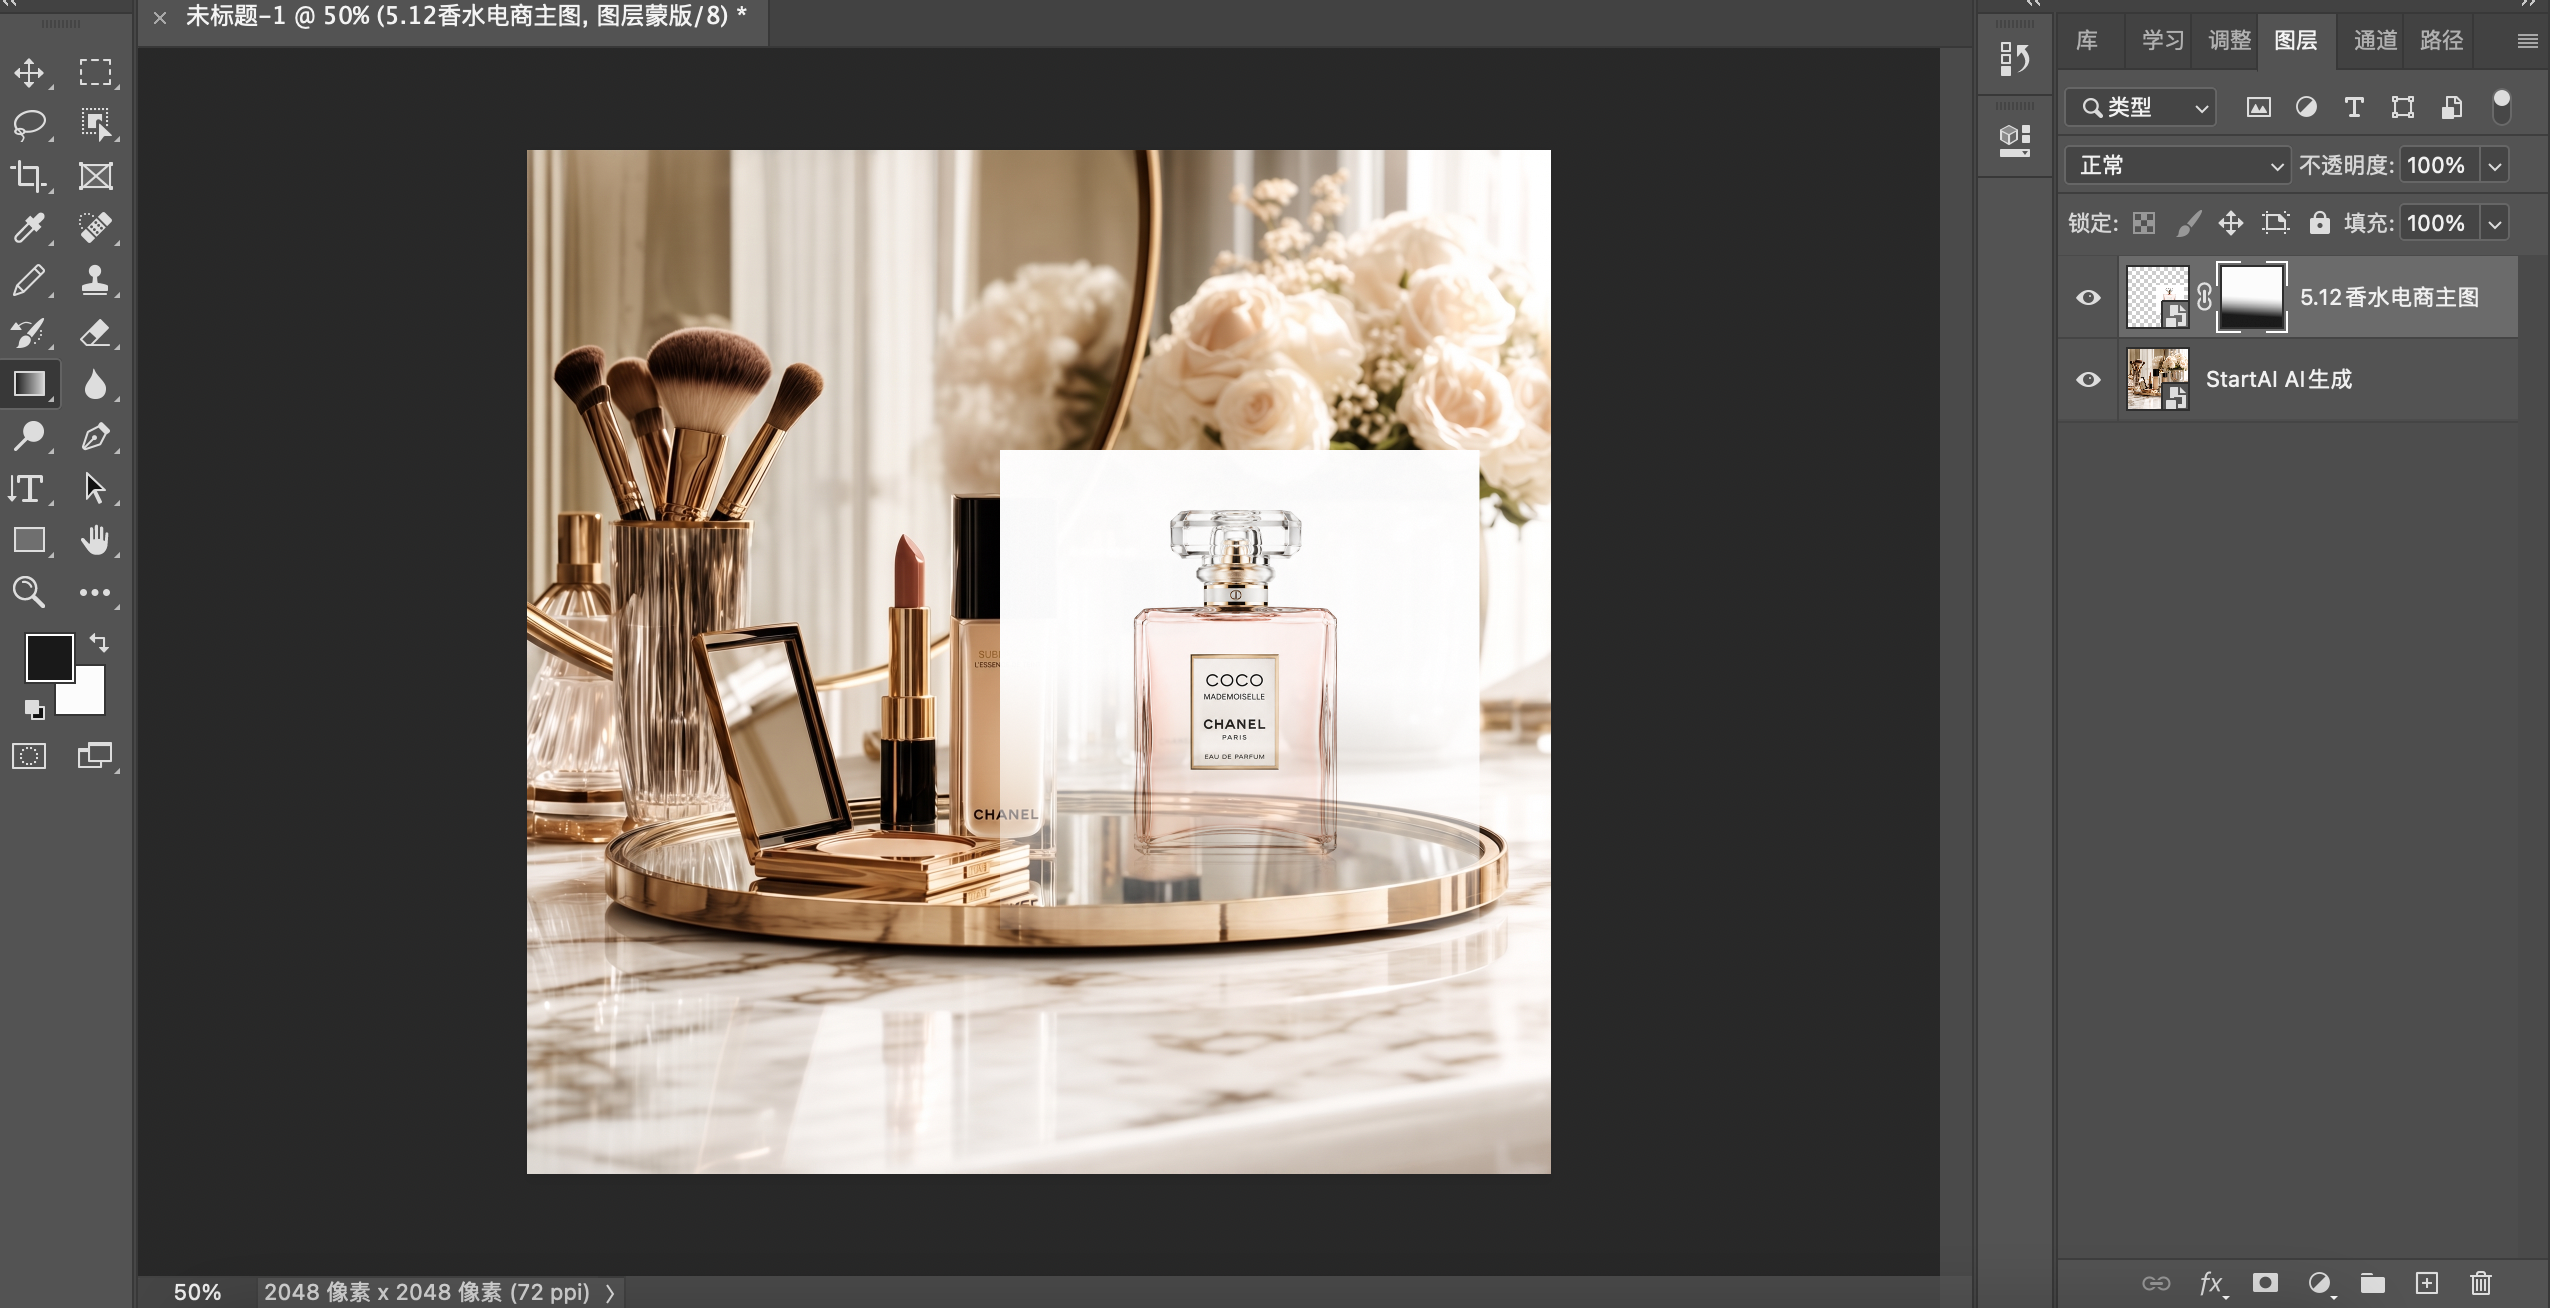Viewport: 2550px width, 1308px height.
Task: Switch to the 路径 tab
Action: coord(2441,40)
